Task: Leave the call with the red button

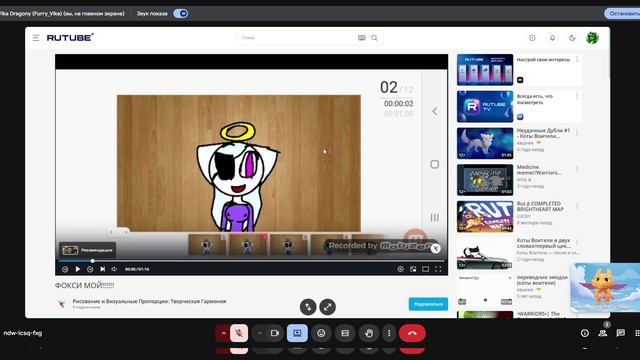Action: 412,333
